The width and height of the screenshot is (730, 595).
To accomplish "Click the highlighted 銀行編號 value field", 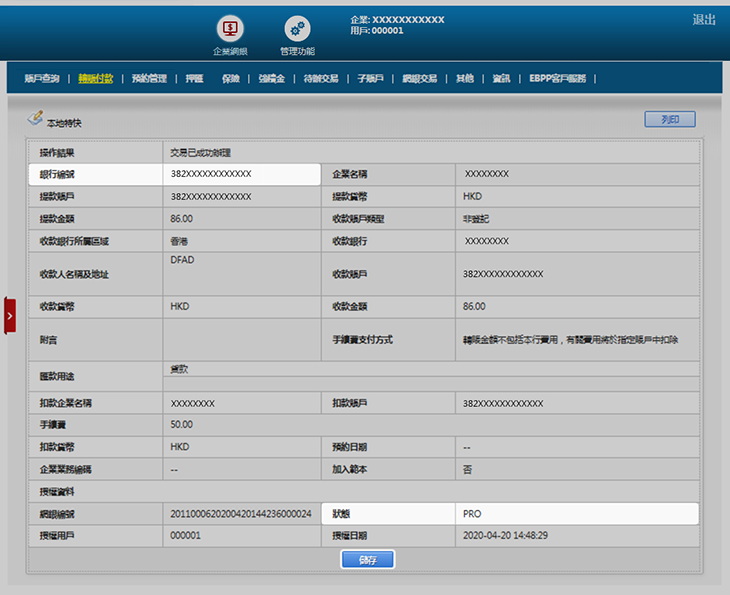I will coord(240,174).
